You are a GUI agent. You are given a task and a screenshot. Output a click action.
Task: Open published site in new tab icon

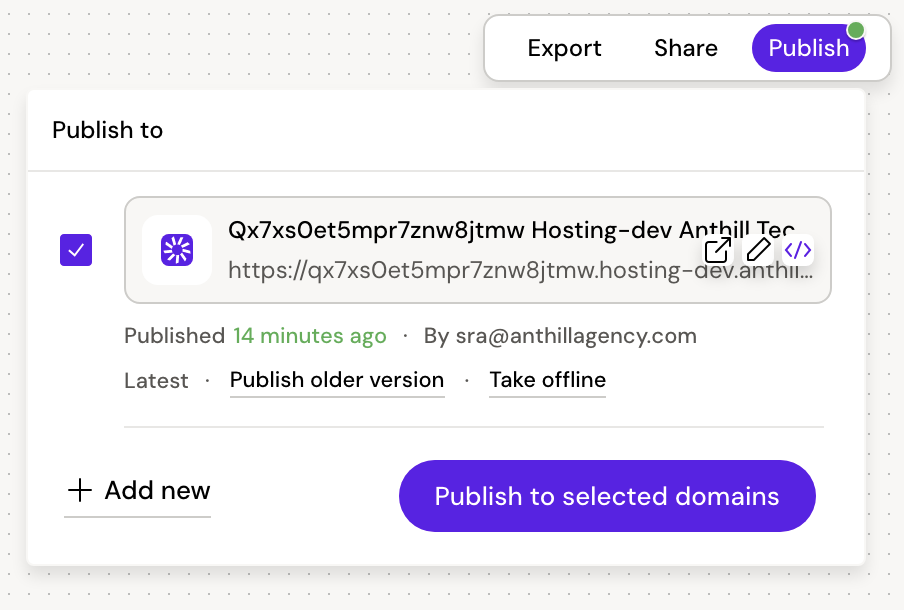pyautogui.click(x=718, y=250)
